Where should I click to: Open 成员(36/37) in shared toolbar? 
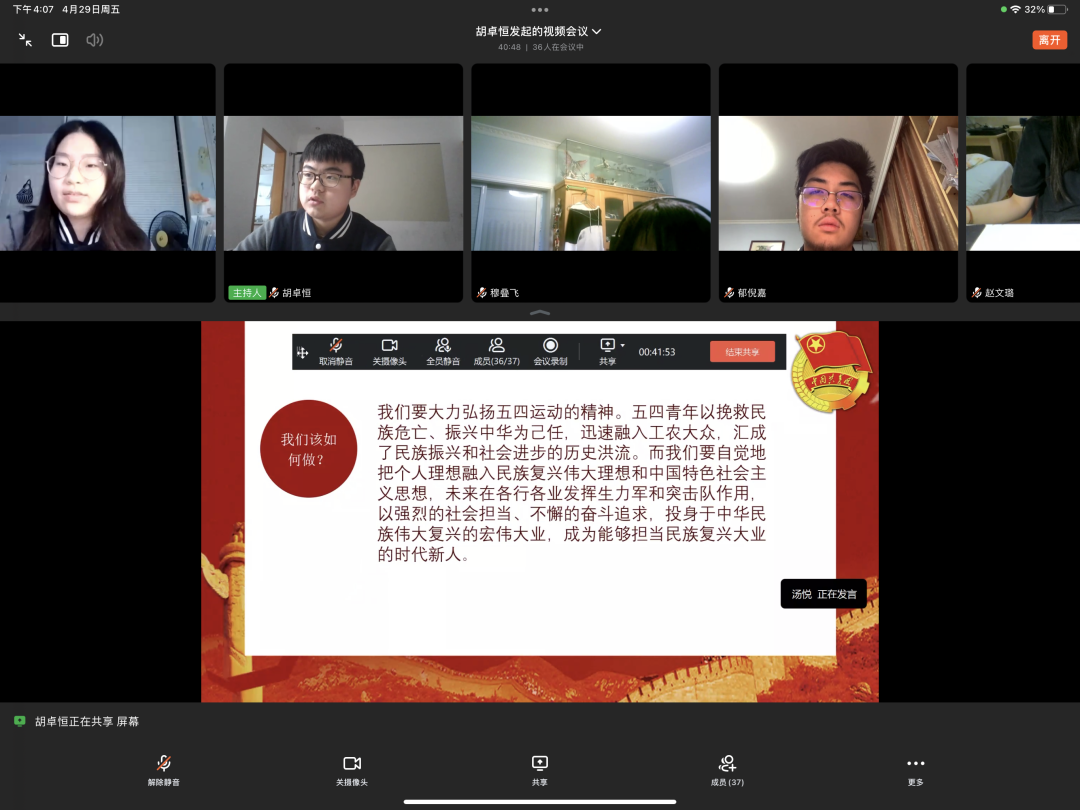(x=497, y=352)
